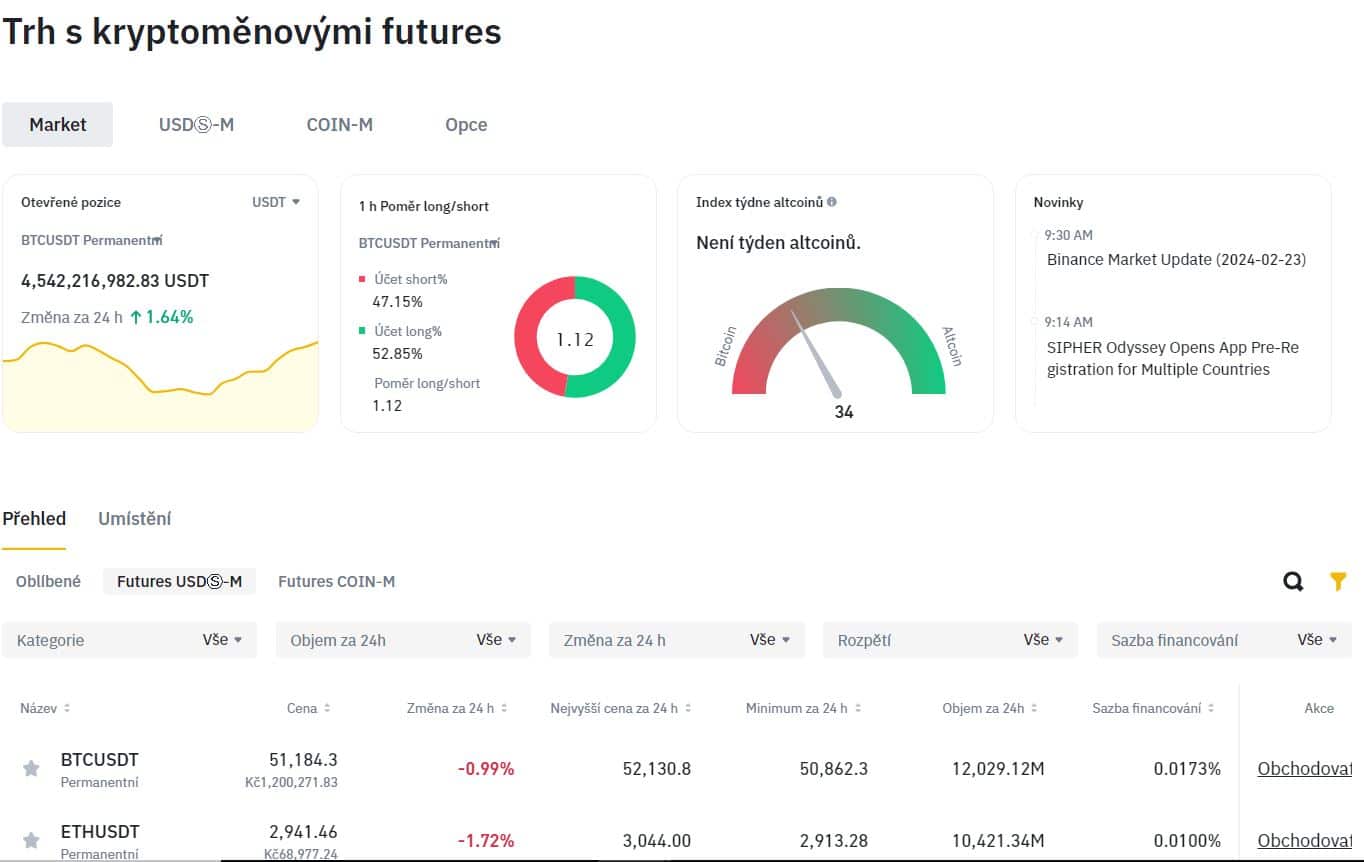Click Obchodovat link for BTCUSDT
Viewport: 1364px width, 862px height.
[1305, 769]
